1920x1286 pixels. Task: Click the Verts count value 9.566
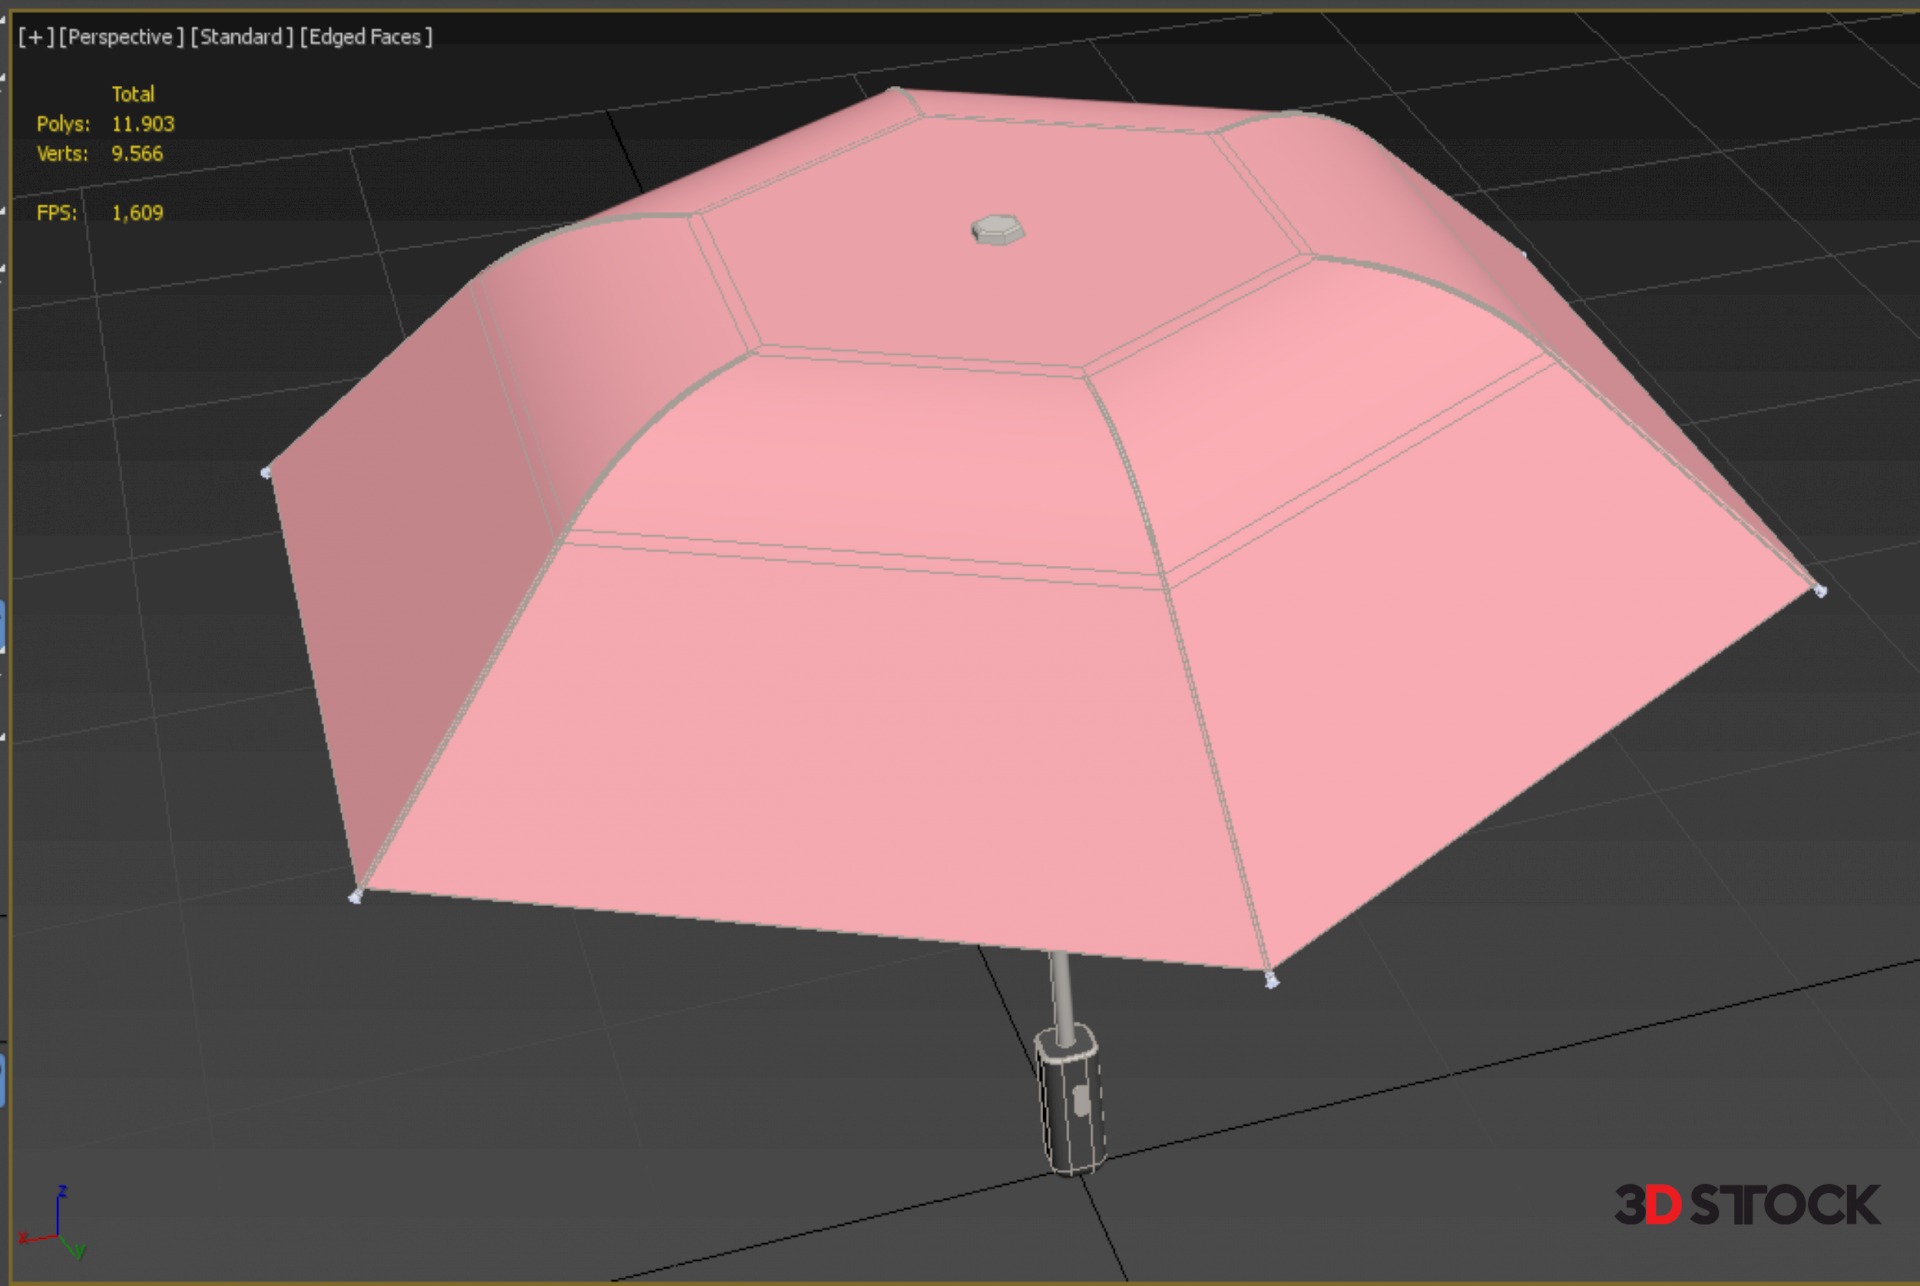point(137,154)
